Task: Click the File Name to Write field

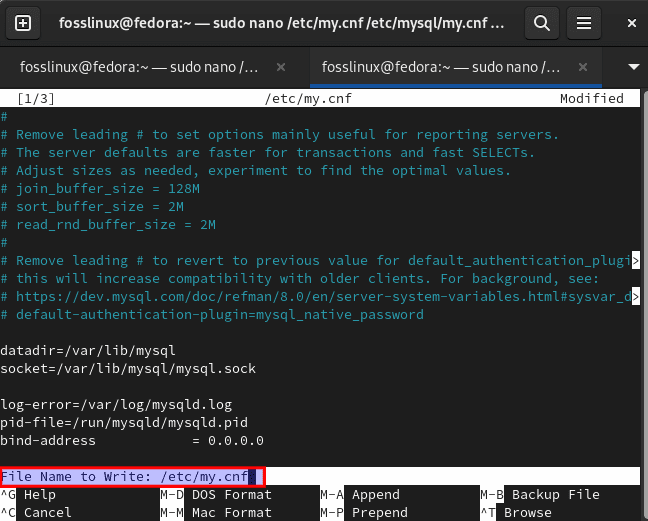Action: [x=320, y=476]
